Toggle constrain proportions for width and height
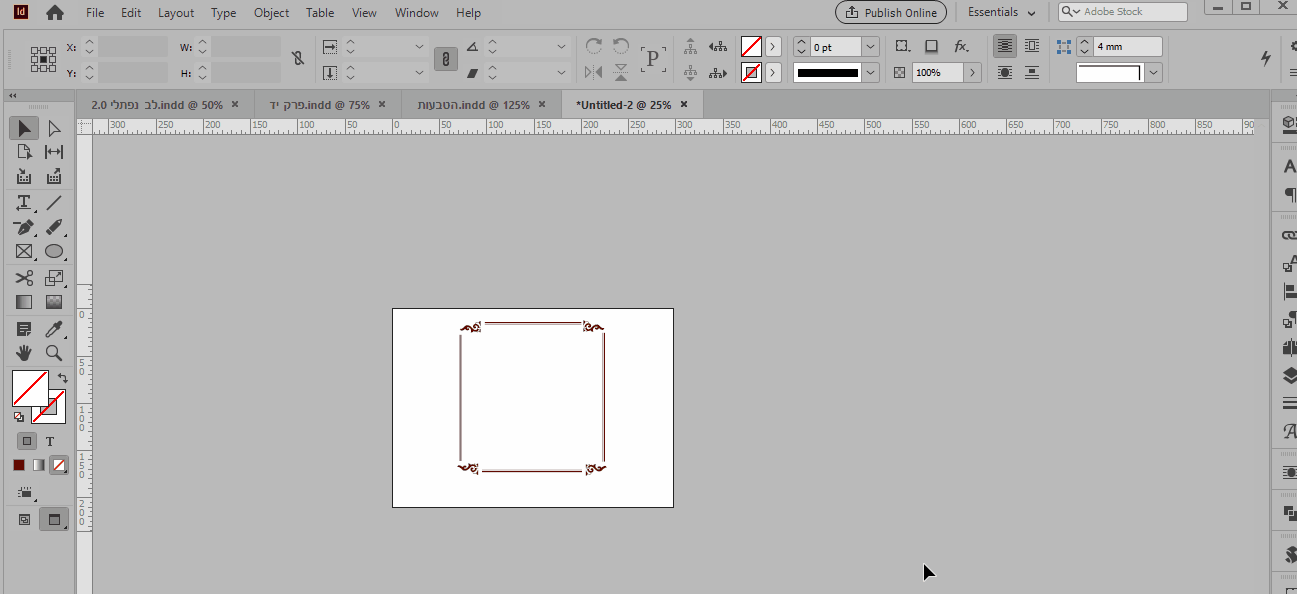The width and height of the screenshot is (1297, 594). [298, 59]
